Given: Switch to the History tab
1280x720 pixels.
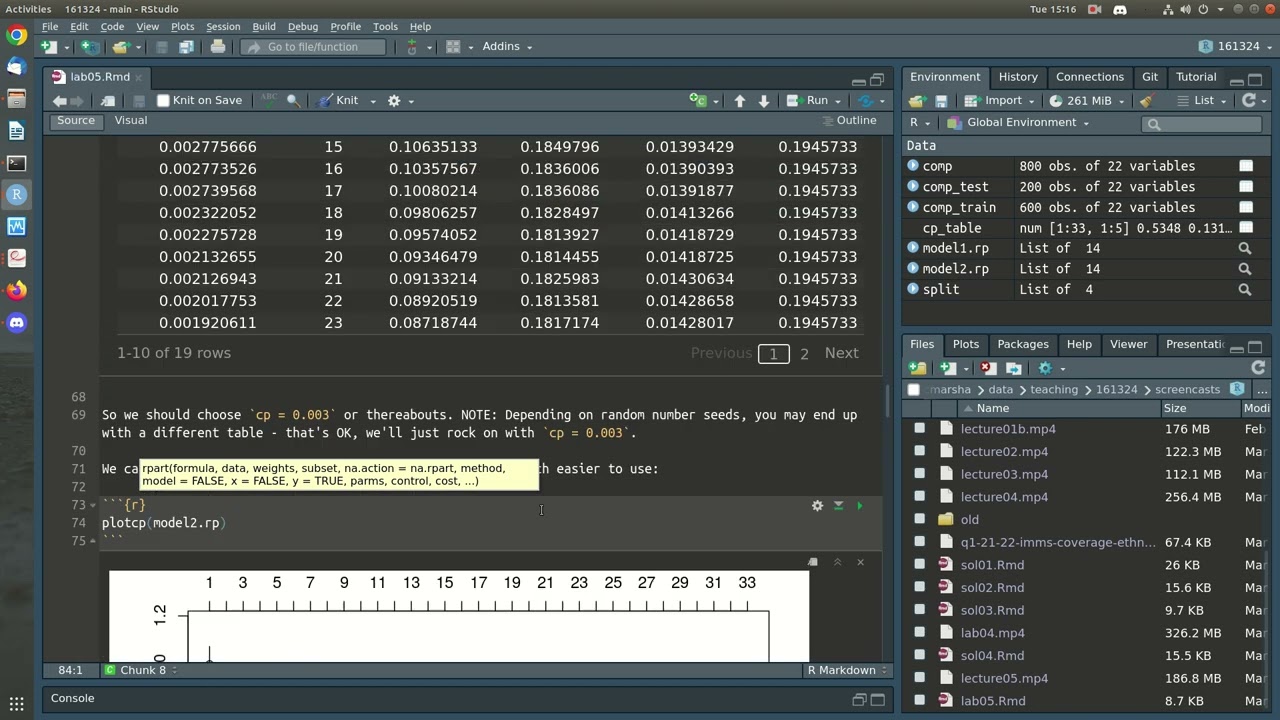Looking at the screenshot, I should pos(1018,77).
